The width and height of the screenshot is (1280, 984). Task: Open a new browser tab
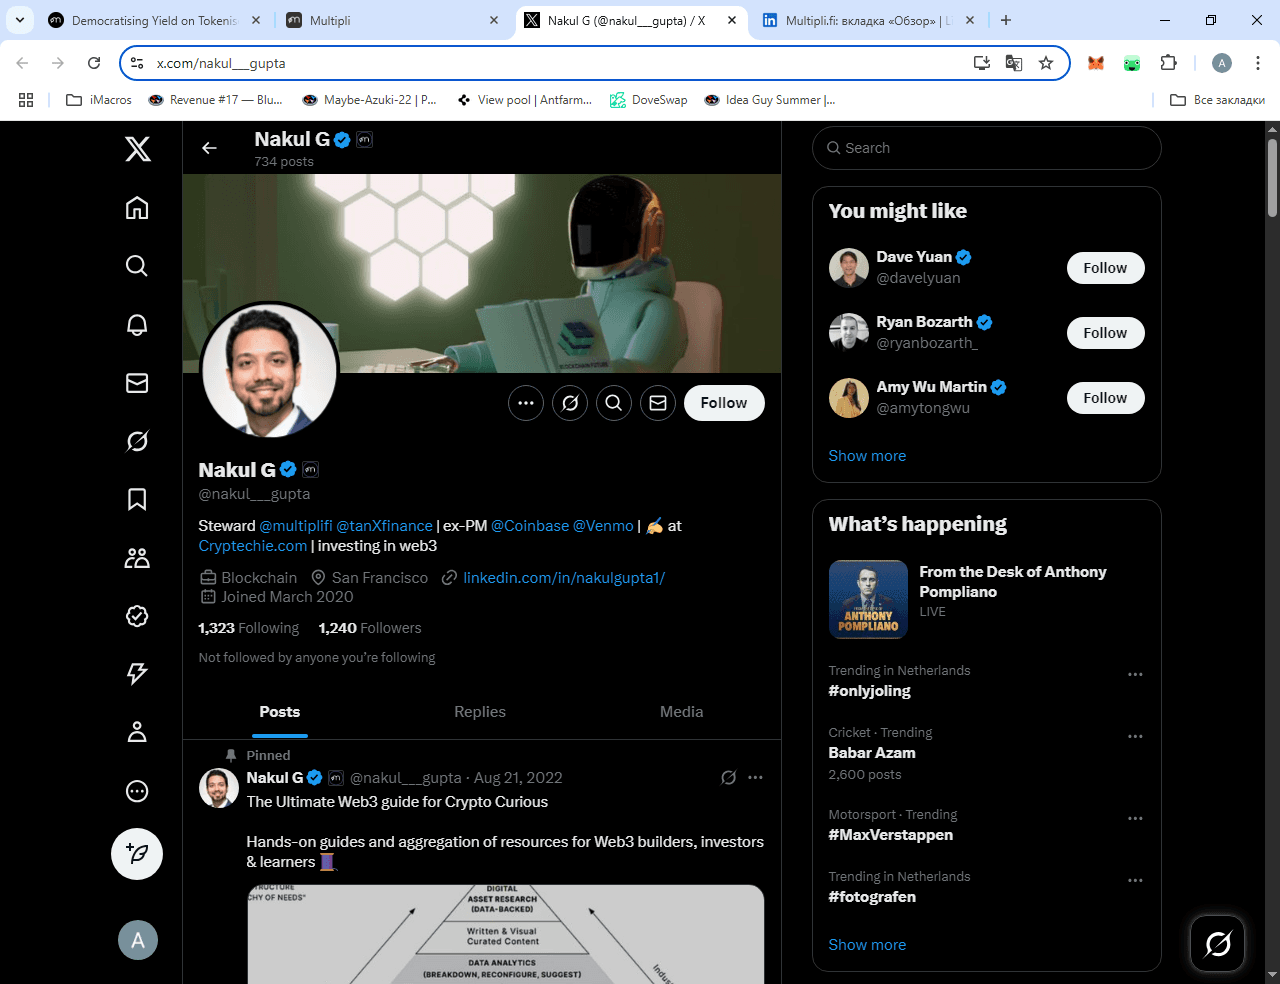[1006, 20]
